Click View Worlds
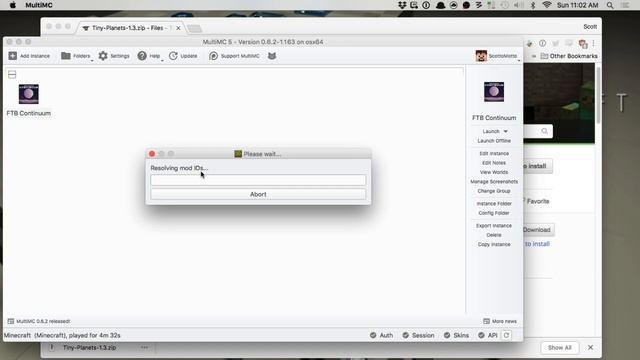The height and width of the screenshot is (360, 640). 494,172
